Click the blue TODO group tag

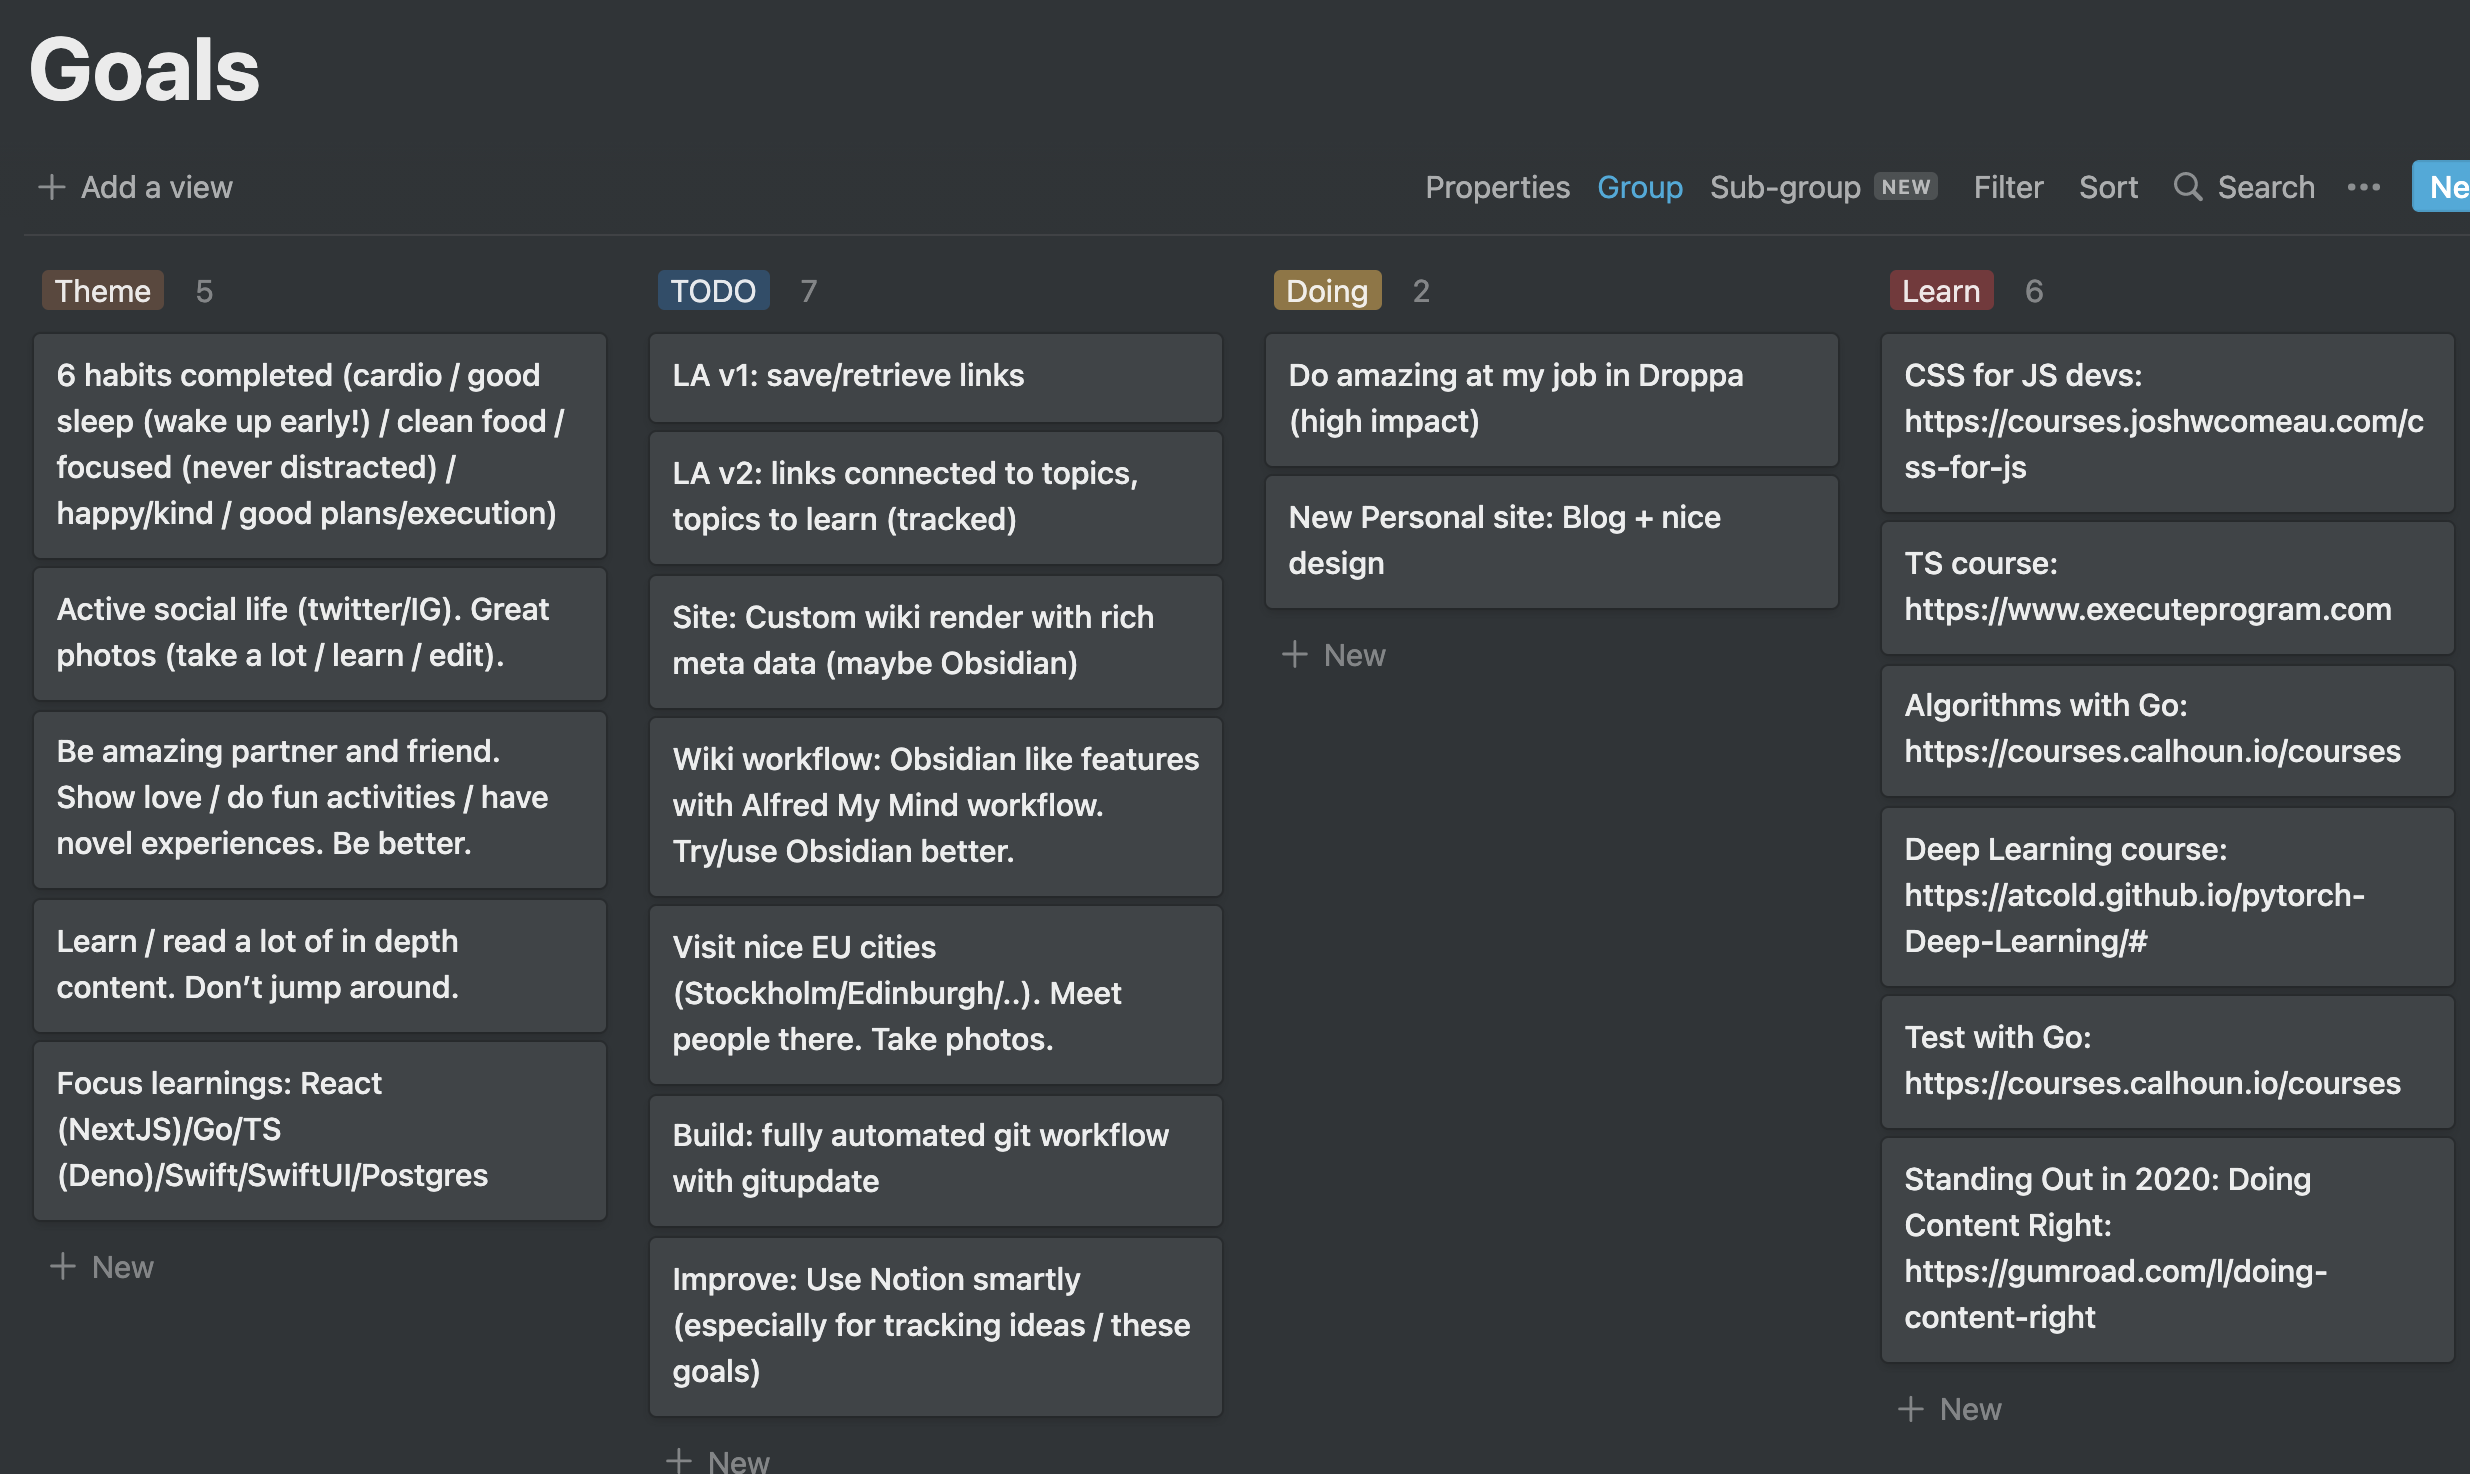pyautogui.click(x=713, y=291)
